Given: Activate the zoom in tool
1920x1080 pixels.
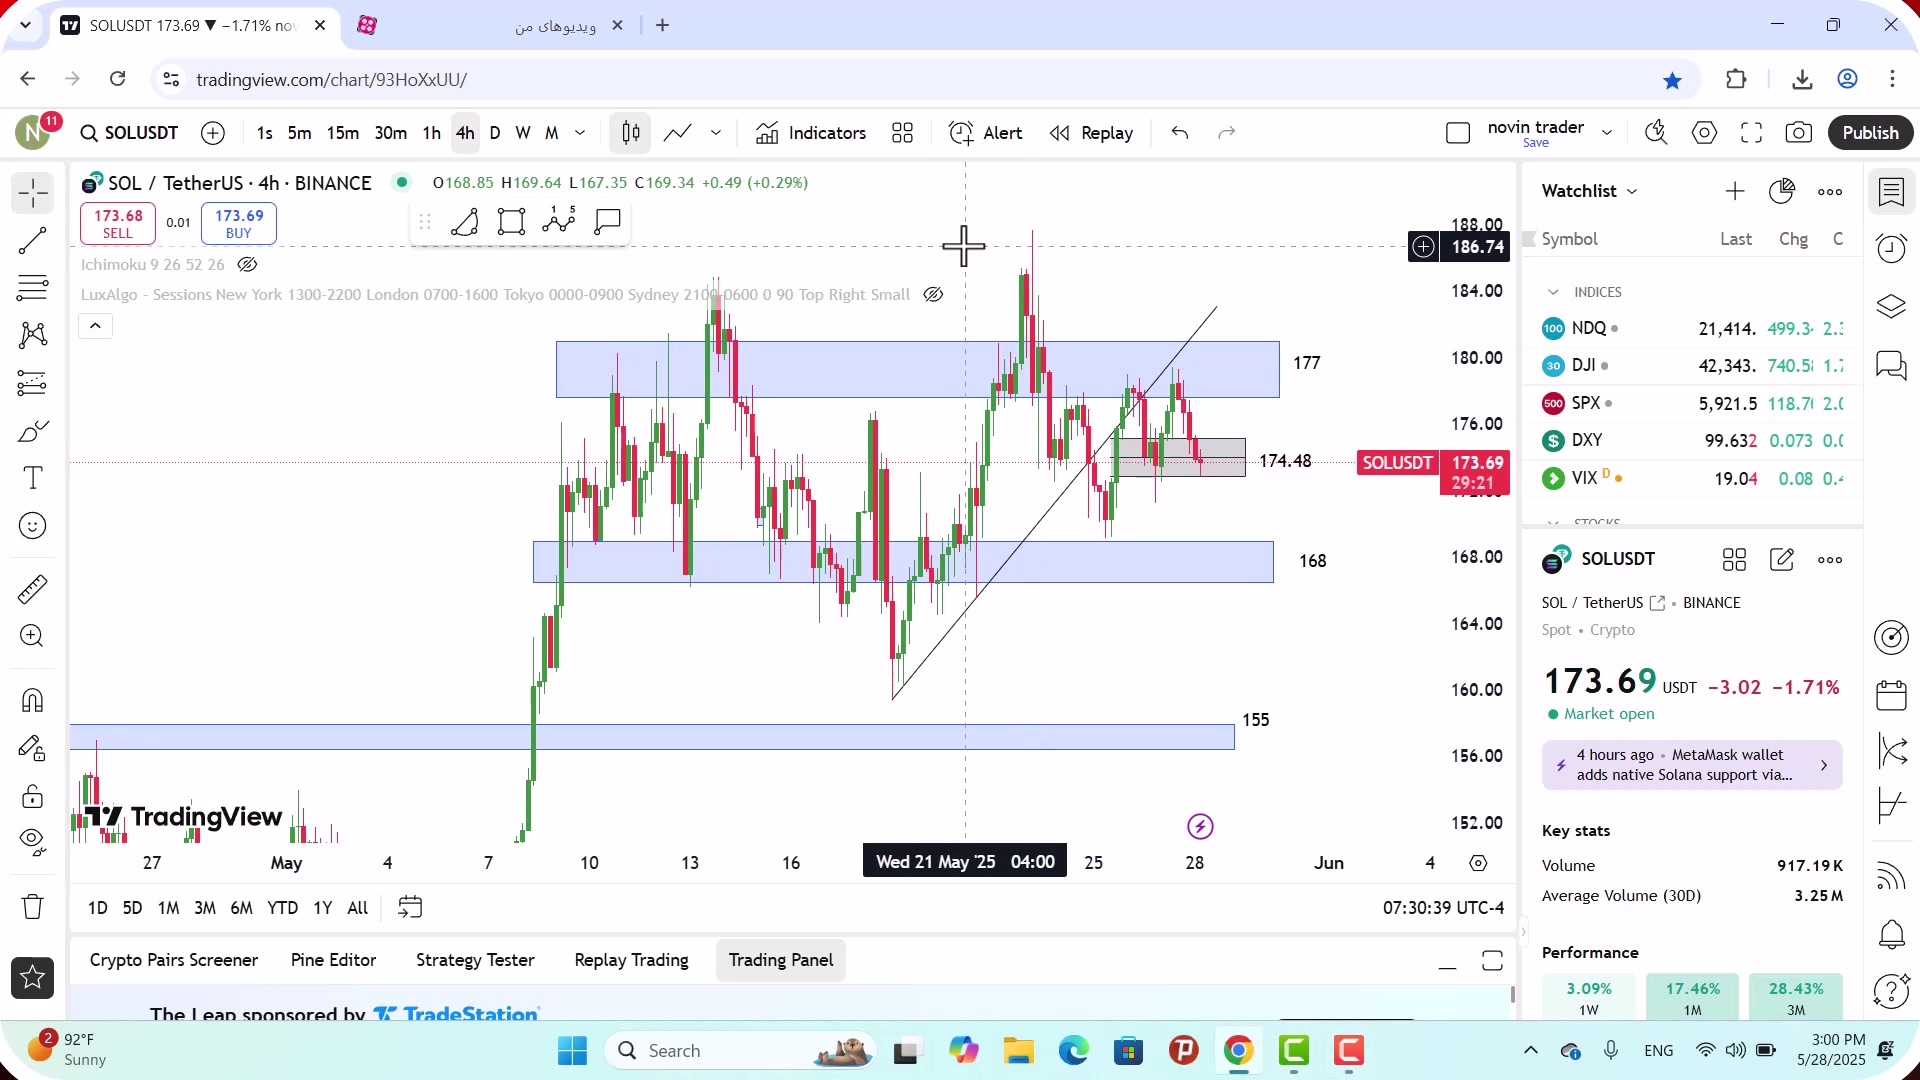Looking at the screenshot, I should 33,636.
